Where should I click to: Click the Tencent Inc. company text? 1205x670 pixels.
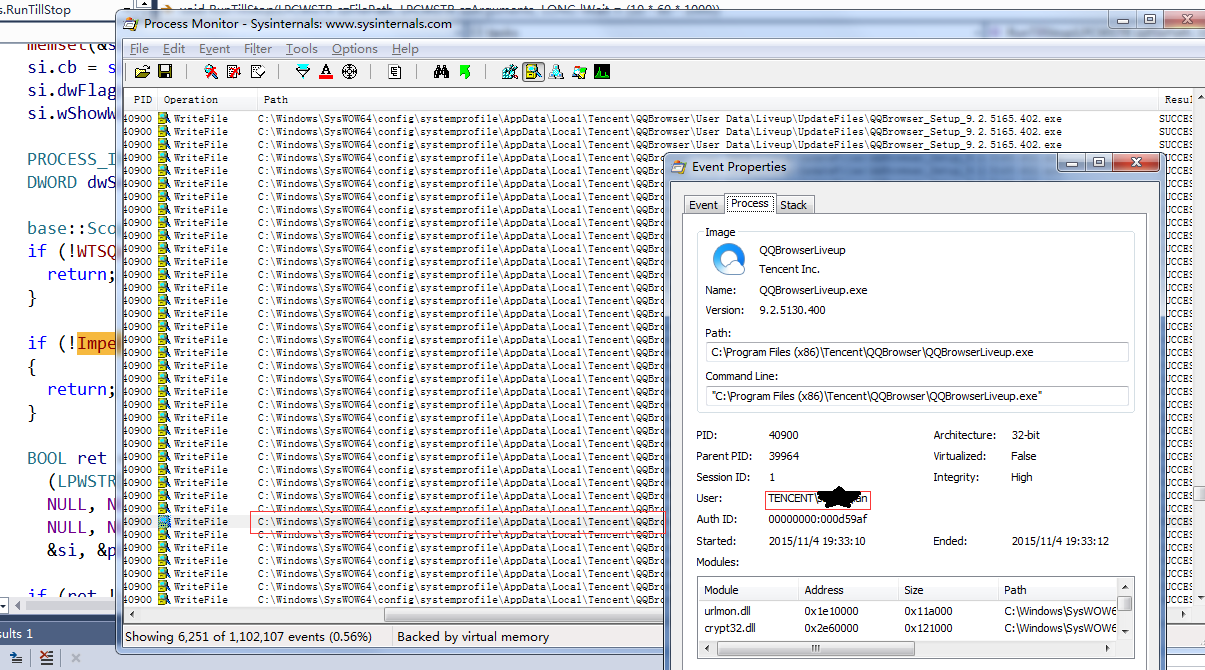(x=789, y=269)
